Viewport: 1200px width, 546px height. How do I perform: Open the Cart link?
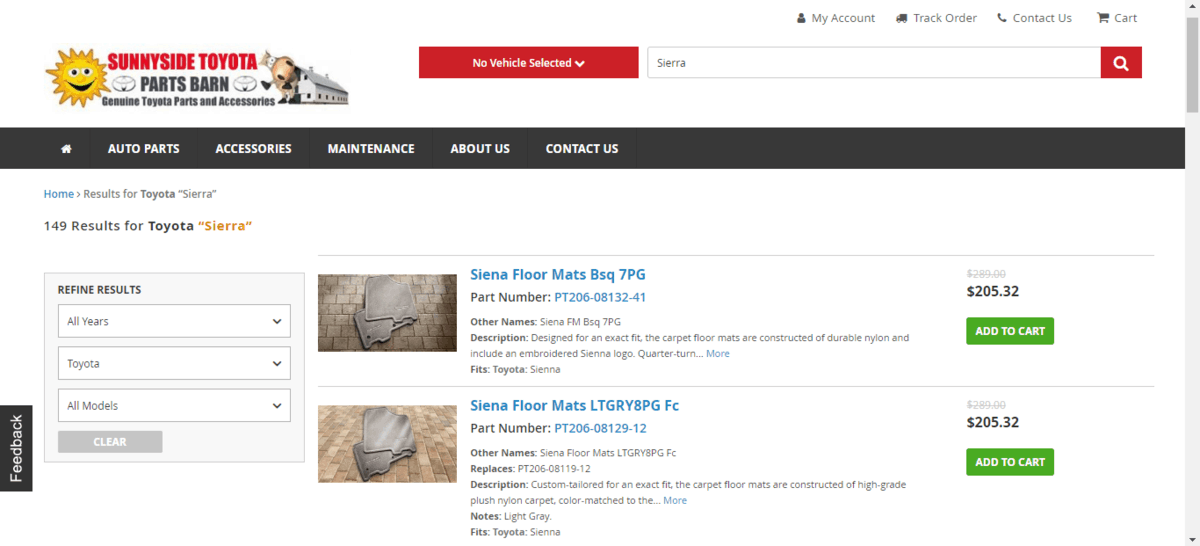pyautogui.click(x=1117, y=18)
